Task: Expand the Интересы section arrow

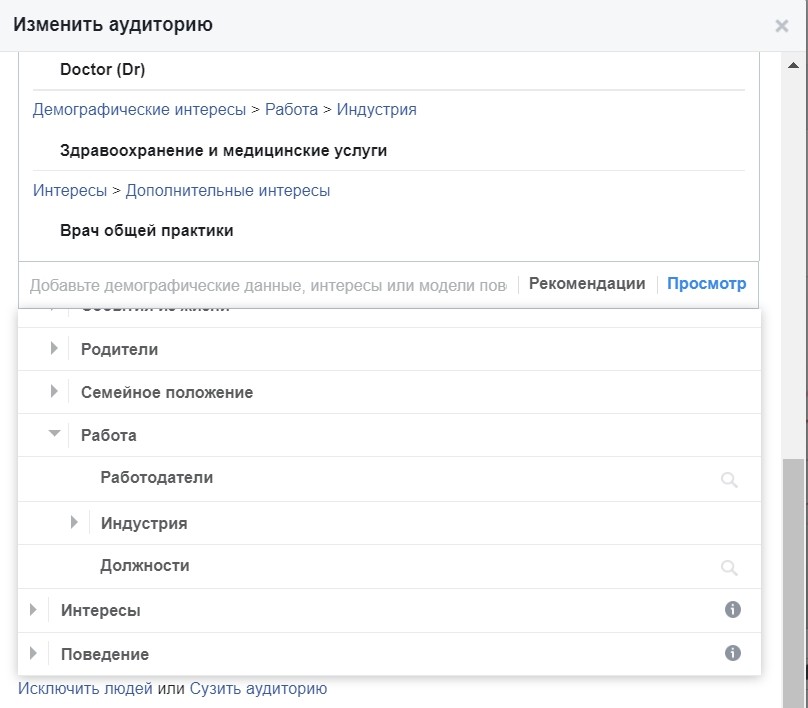Action: [33, 610]
